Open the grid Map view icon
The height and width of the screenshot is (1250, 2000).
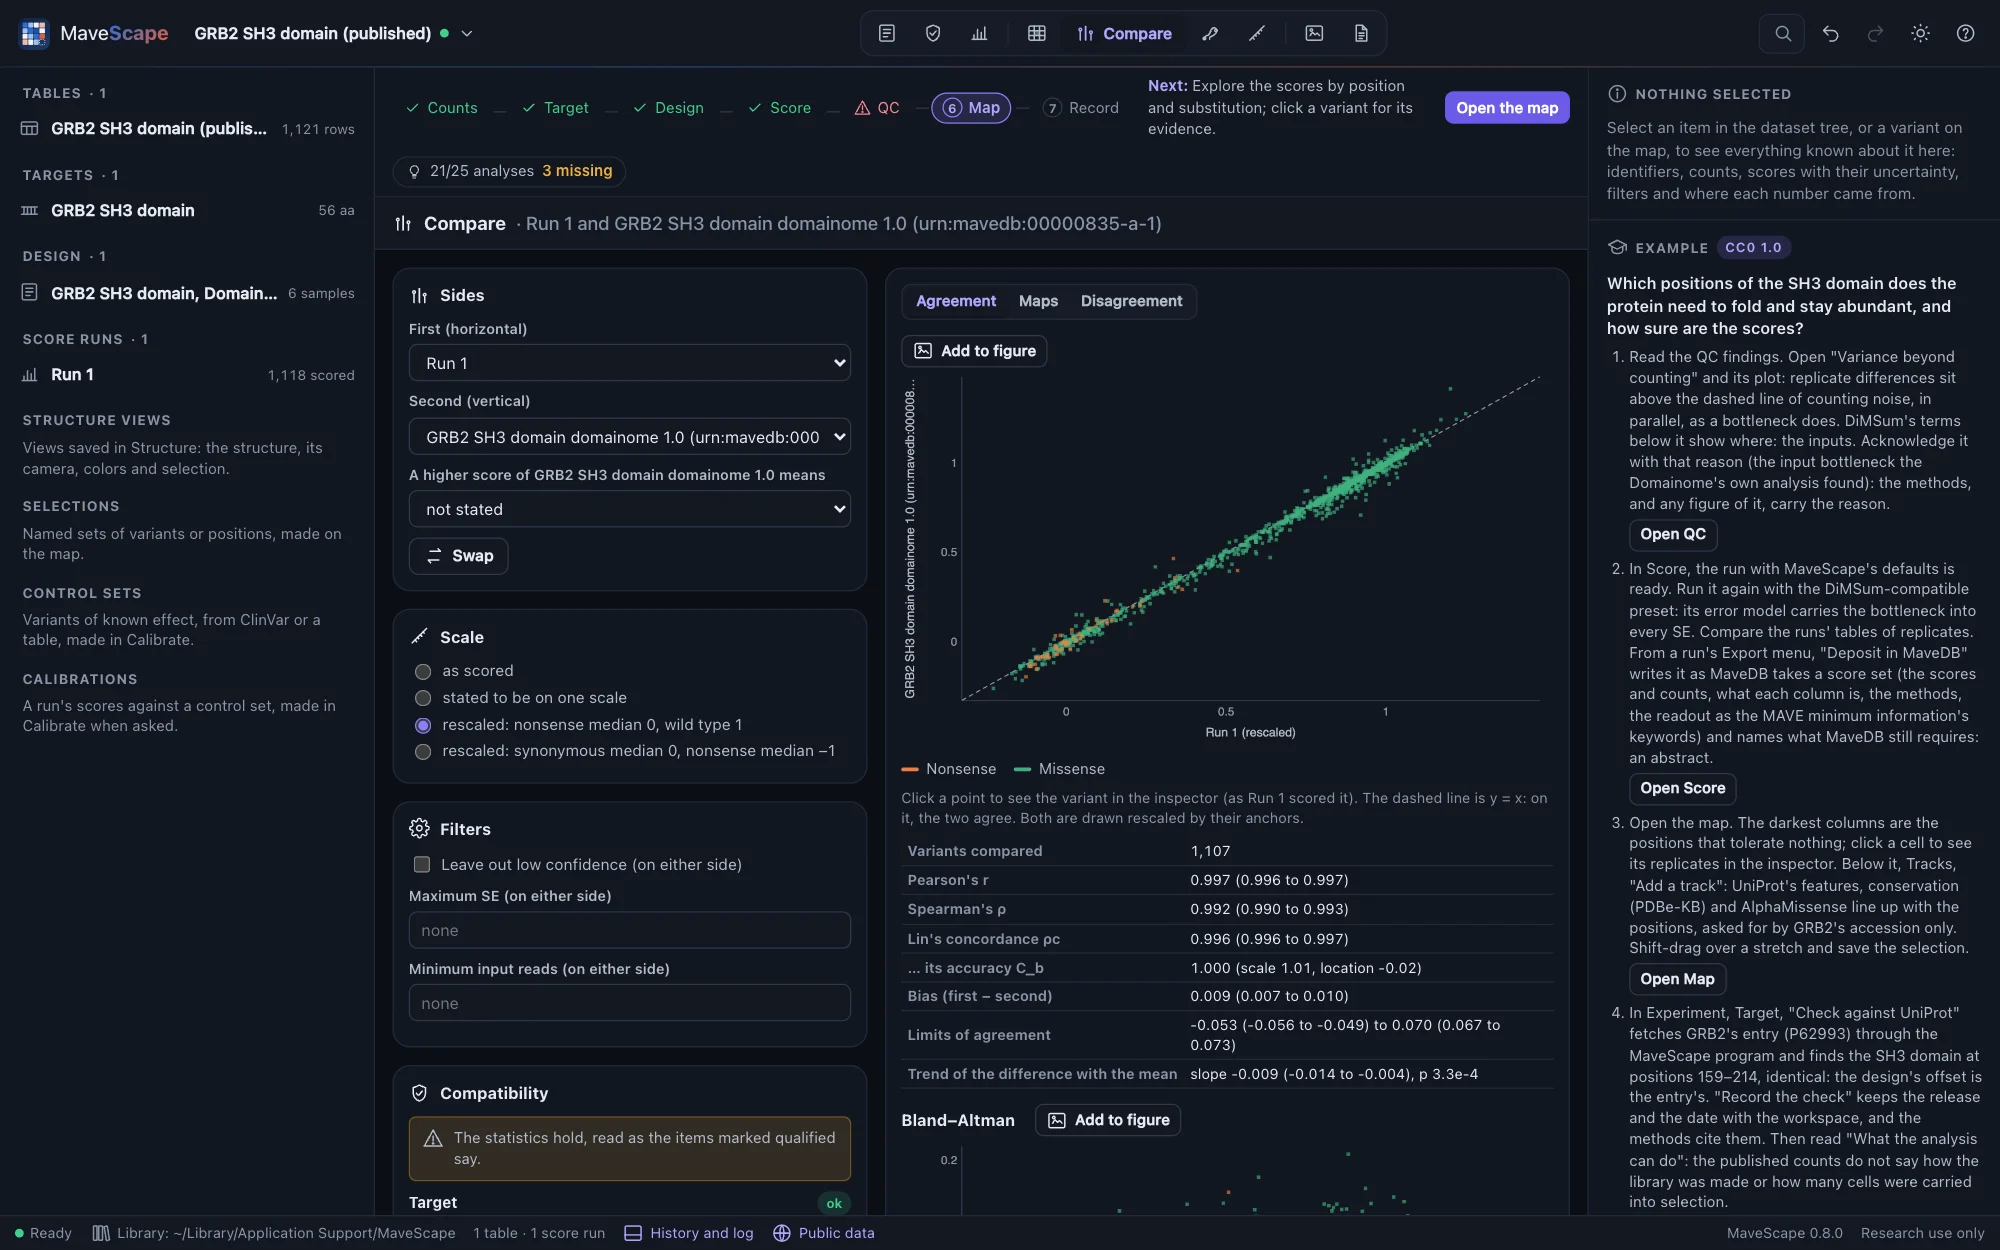pos(1037,33)
